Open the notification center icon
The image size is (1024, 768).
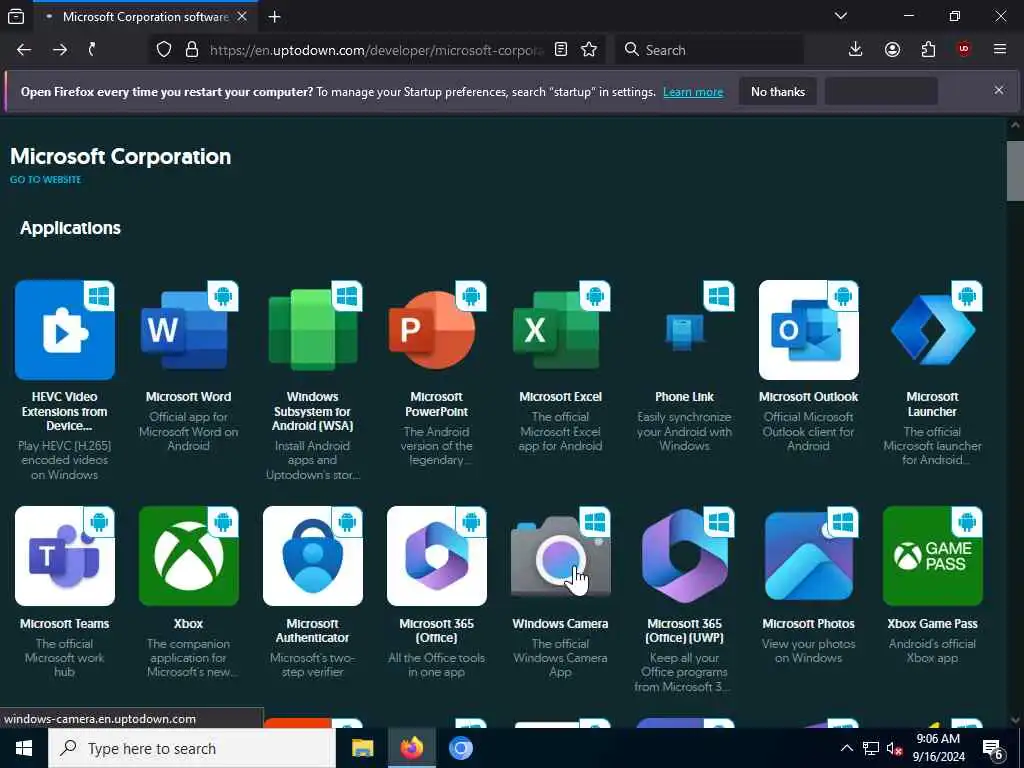pos(993,749)
